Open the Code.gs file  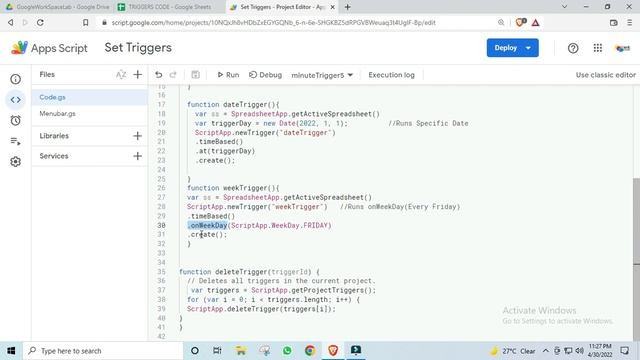89,97
